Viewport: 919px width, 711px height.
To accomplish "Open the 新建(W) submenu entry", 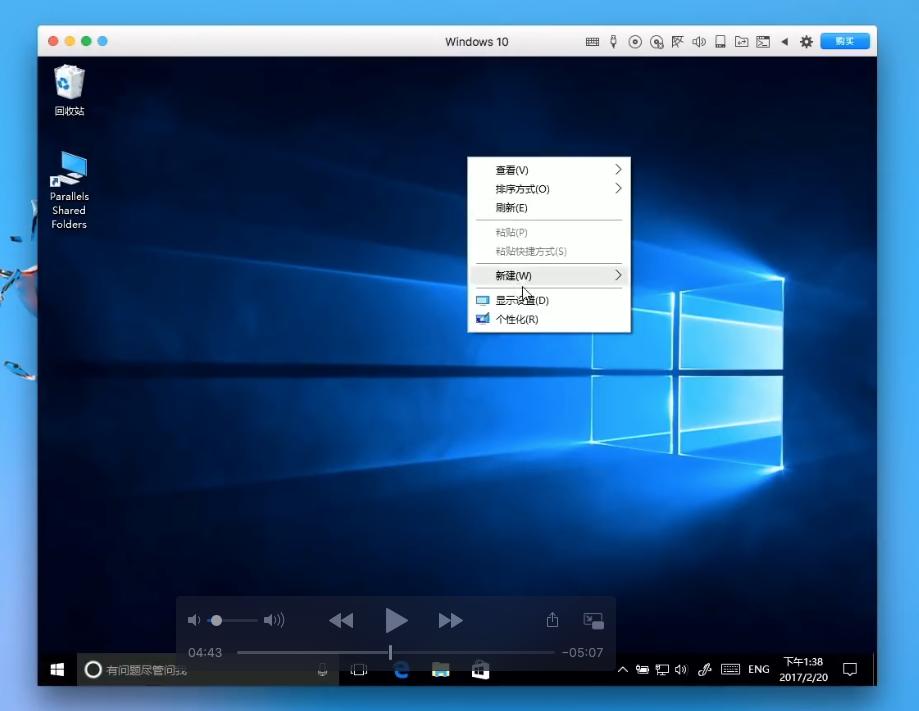I will click(x=549, y=275).
